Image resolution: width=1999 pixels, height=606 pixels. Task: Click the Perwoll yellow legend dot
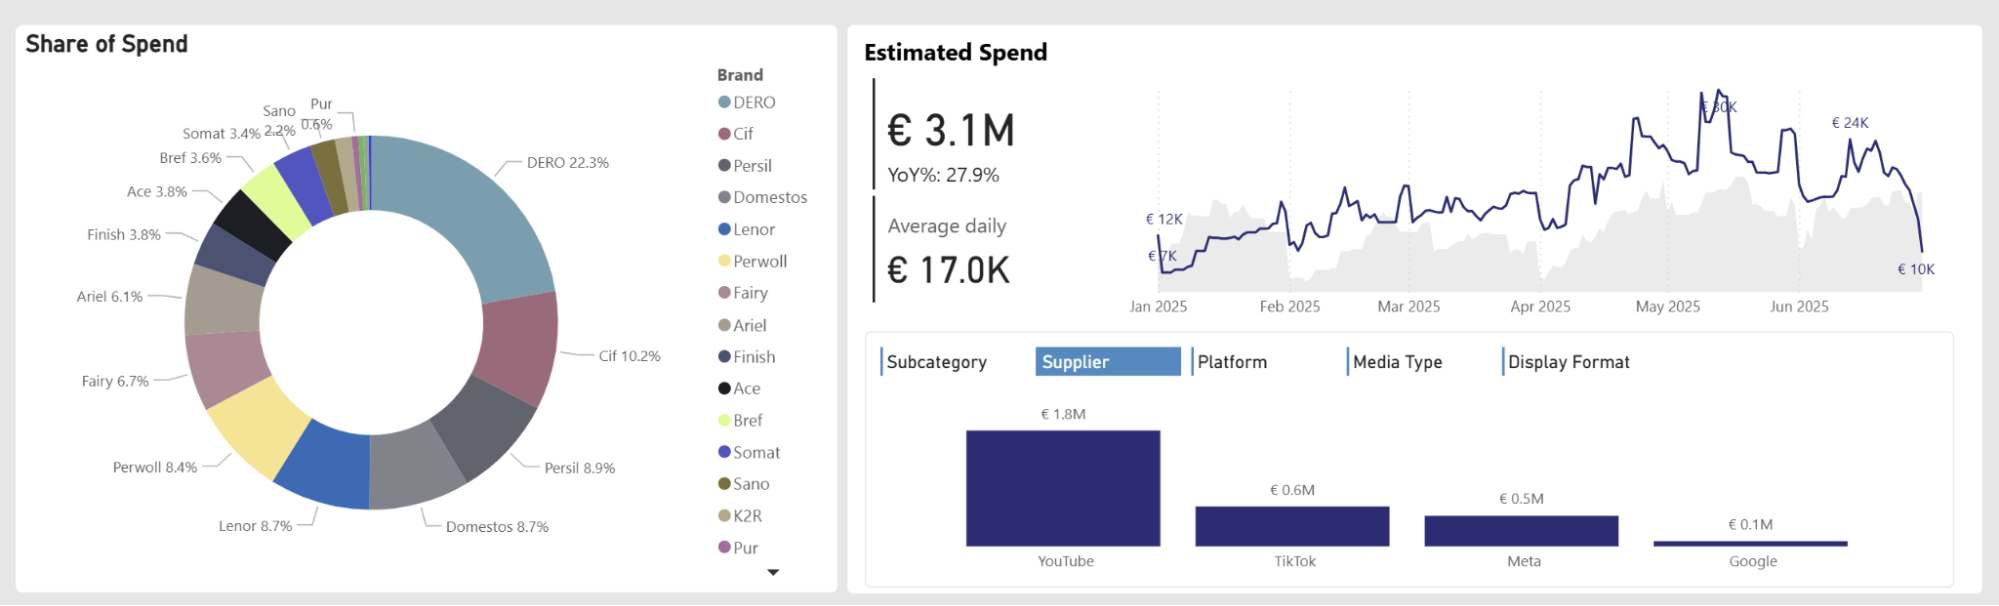(722, 261)
